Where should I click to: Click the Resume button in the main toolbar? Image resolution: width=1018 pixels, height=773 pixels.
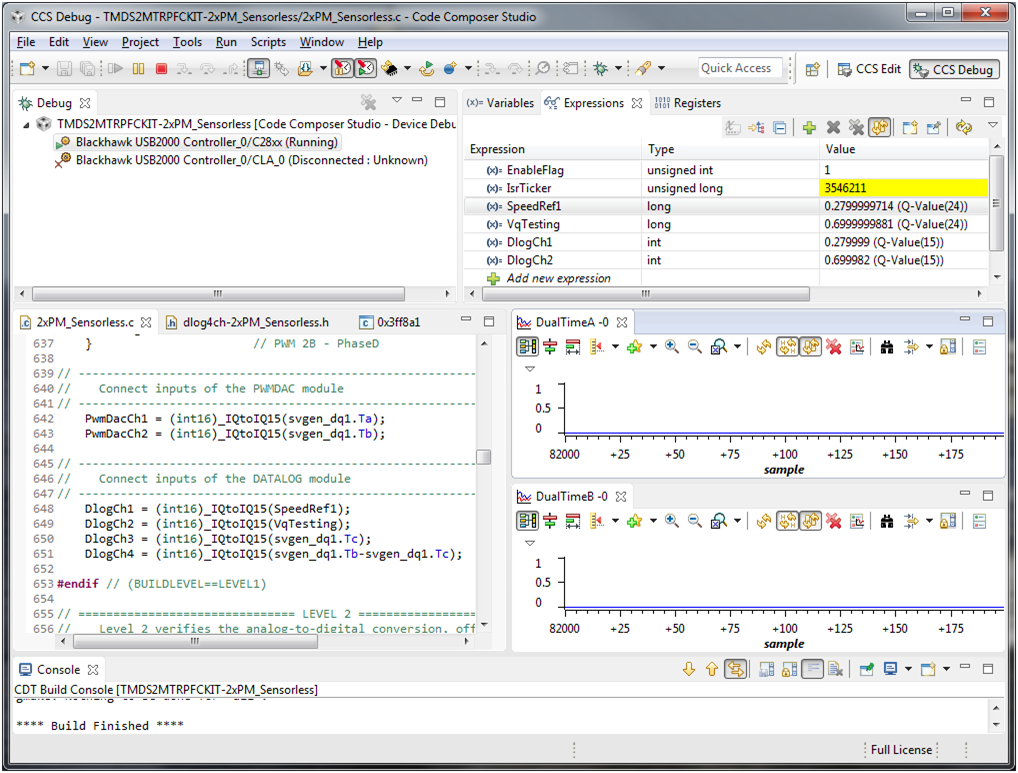pyautogui.click(x=116, y=68)
